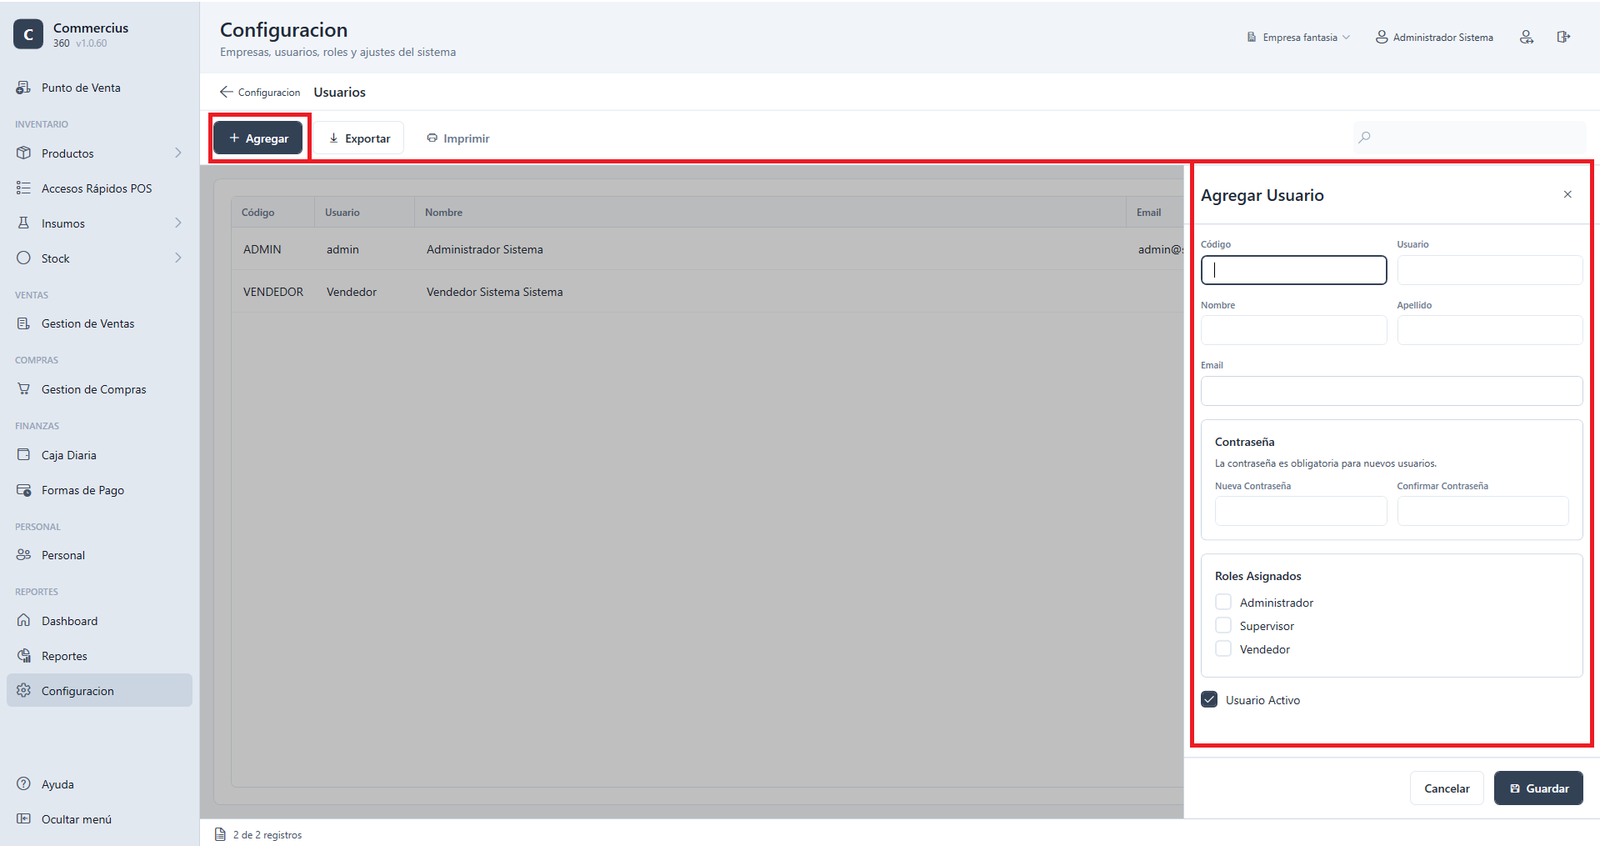The image size is (1600, 846).
Task: Save the new user with Guardar
Action: (x=1538, y=788)
